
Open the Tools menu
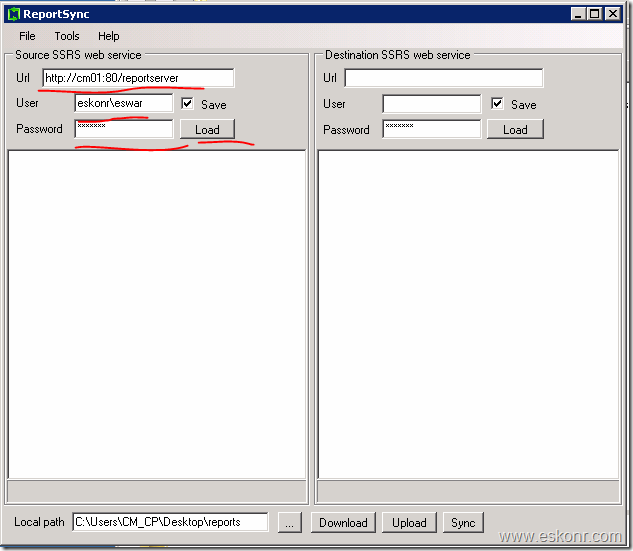click(x=67, y=36)
